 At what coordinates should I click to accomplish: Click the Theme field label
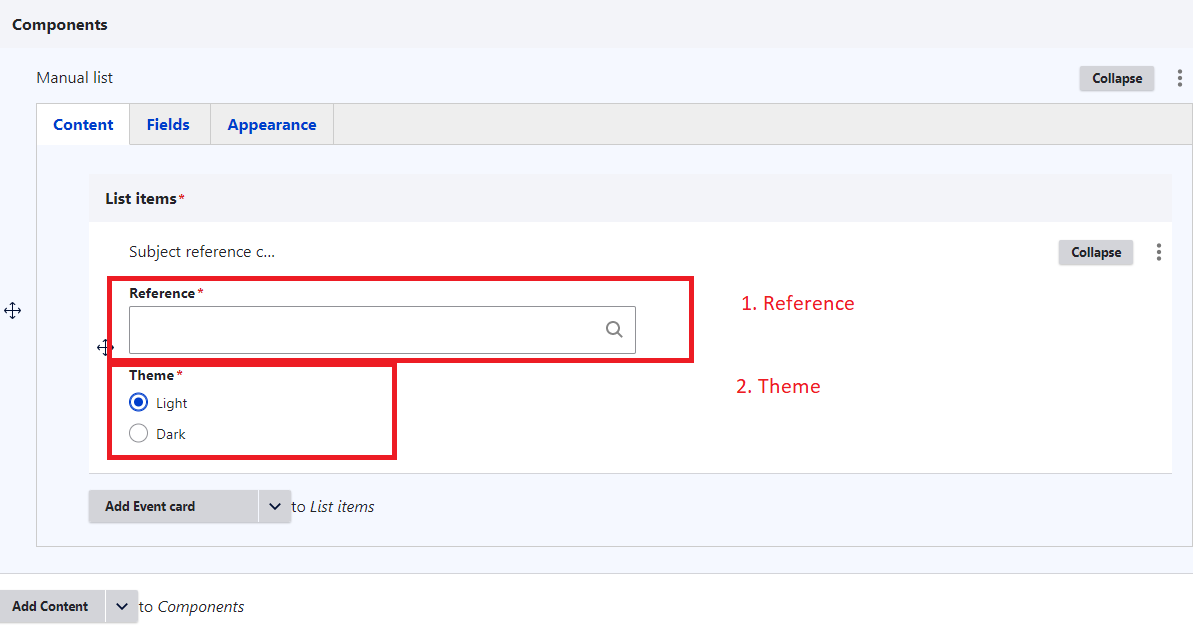pos(151,375)
